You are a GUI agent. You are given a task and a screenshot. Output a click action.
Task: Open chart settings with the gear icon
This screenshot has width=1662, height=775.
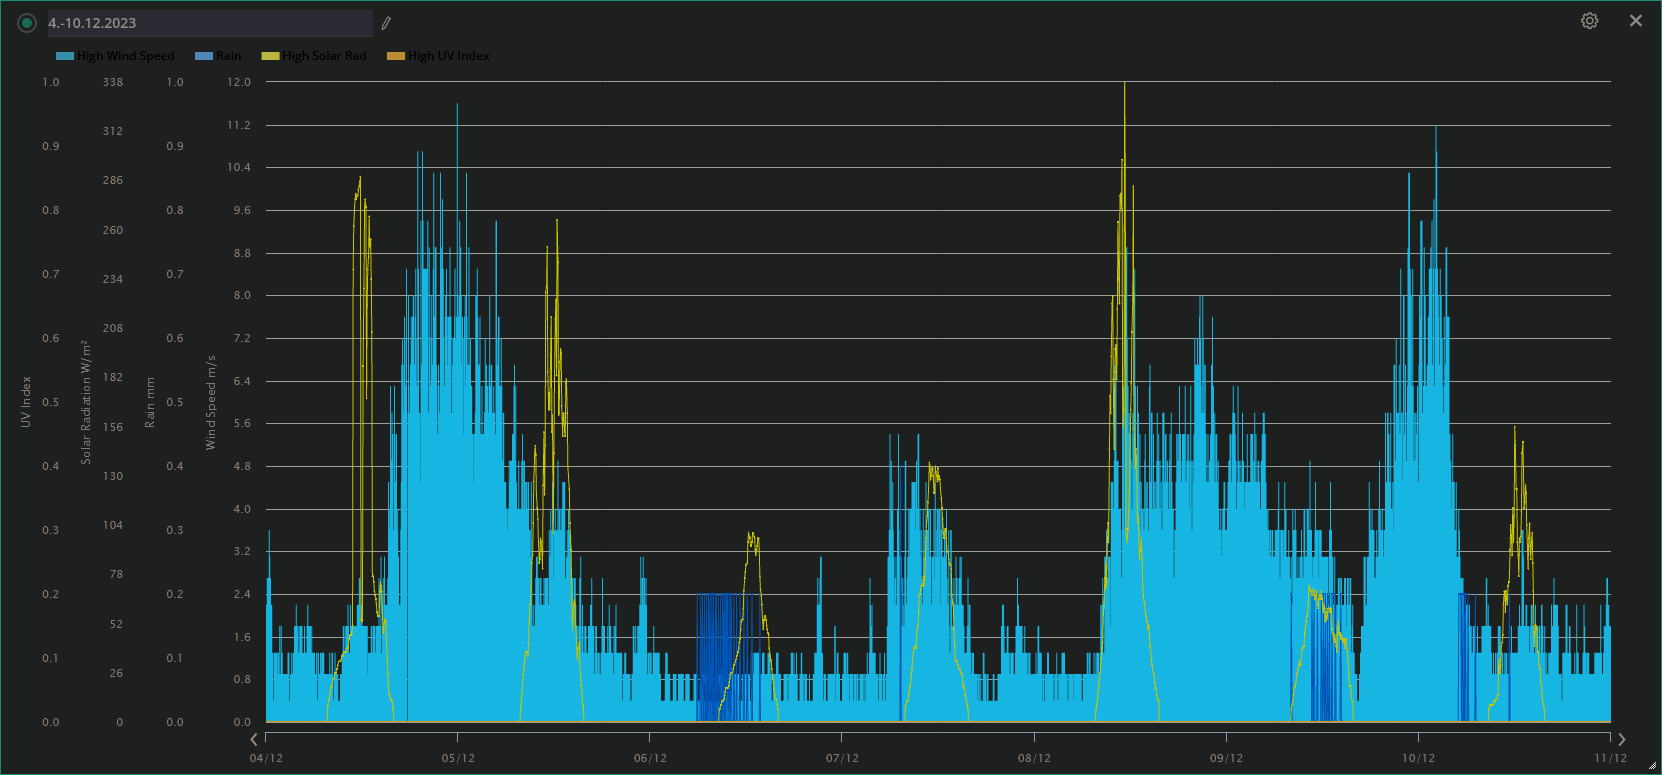(x=1589, y=21)
